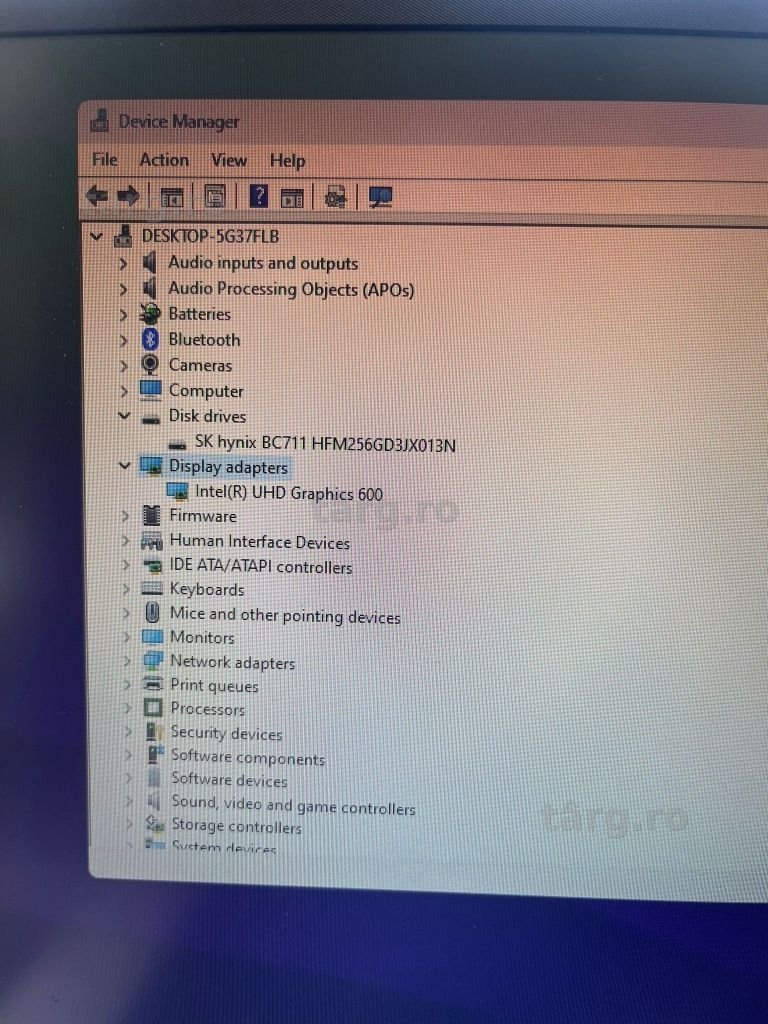Open the Action menu
Screen dimensions: 768x1024
pyautogui.click(x=164, y=160)
